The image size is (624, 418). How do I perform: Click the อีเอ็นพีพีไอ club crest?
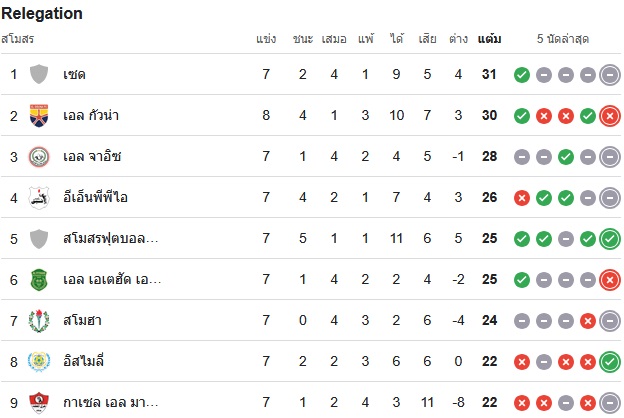pyautogui.click(x=39, y=197)
